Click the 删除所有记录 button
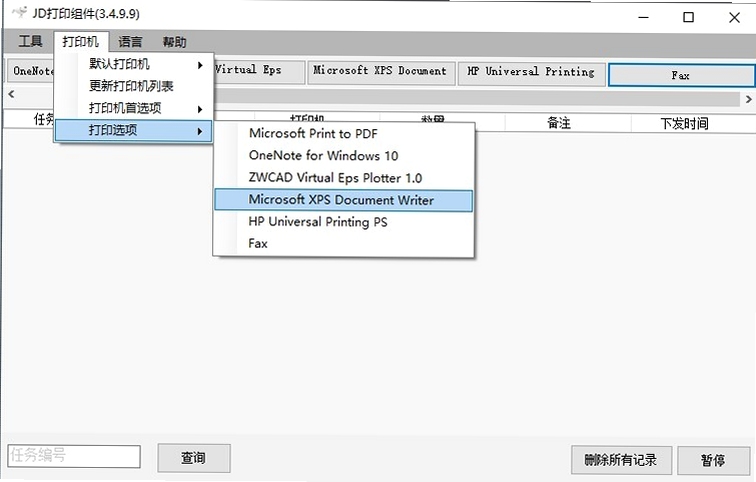 pos(621,460)
